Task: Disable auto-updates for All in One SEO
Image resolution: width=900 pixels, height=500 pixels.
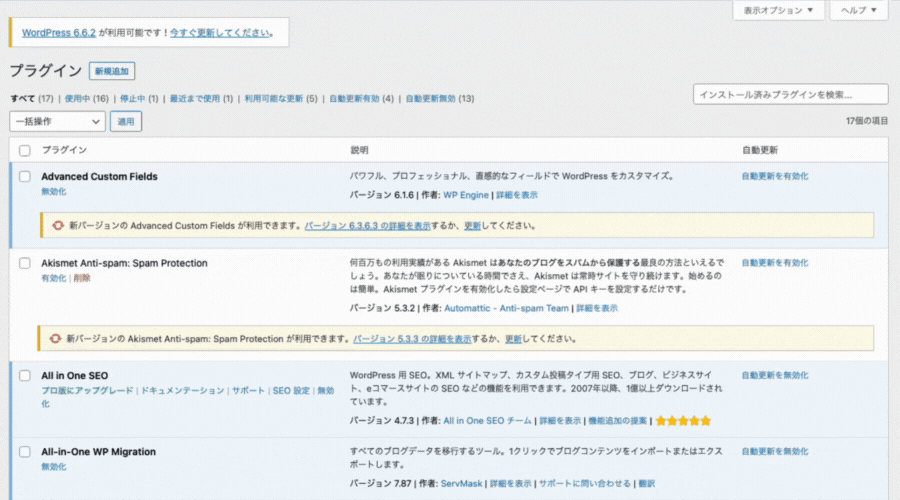Action: pyautogui.click(x=775, y=375)
